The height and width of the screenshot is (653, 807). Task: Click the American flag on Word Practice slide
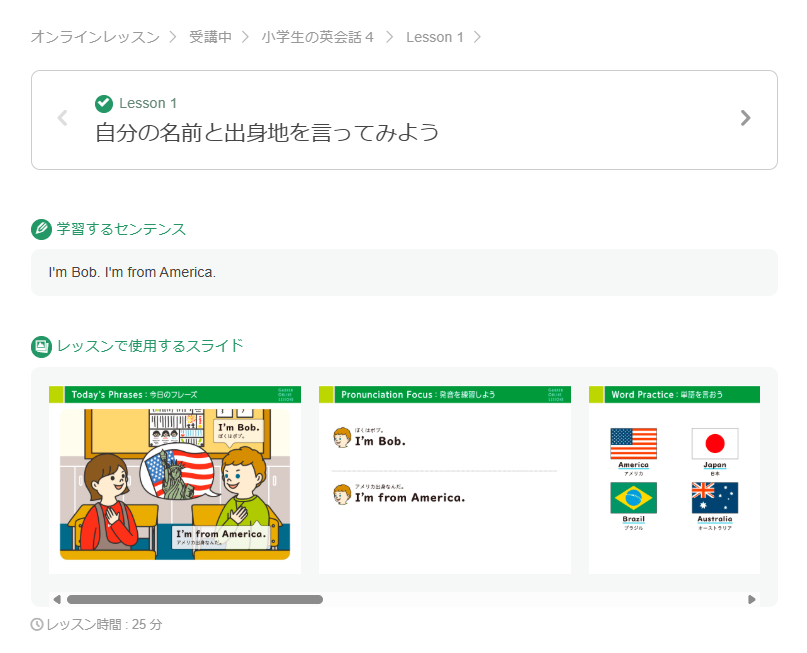point(633,443)
